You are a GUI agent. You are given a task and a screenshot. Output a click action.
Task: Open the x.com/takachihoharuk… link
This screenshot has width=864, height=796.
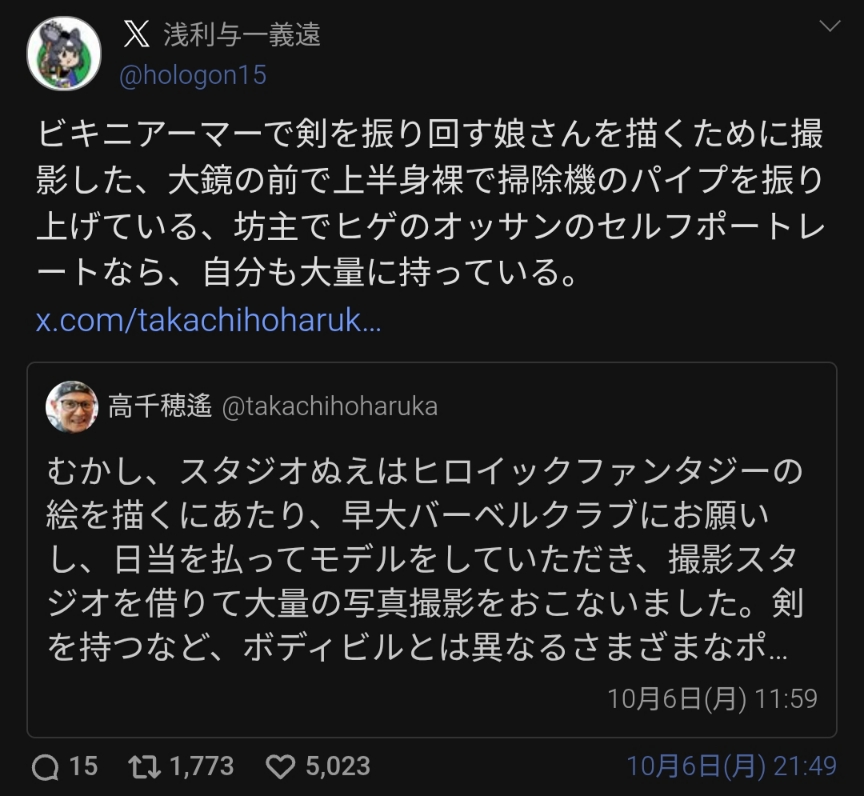(208, 321)
